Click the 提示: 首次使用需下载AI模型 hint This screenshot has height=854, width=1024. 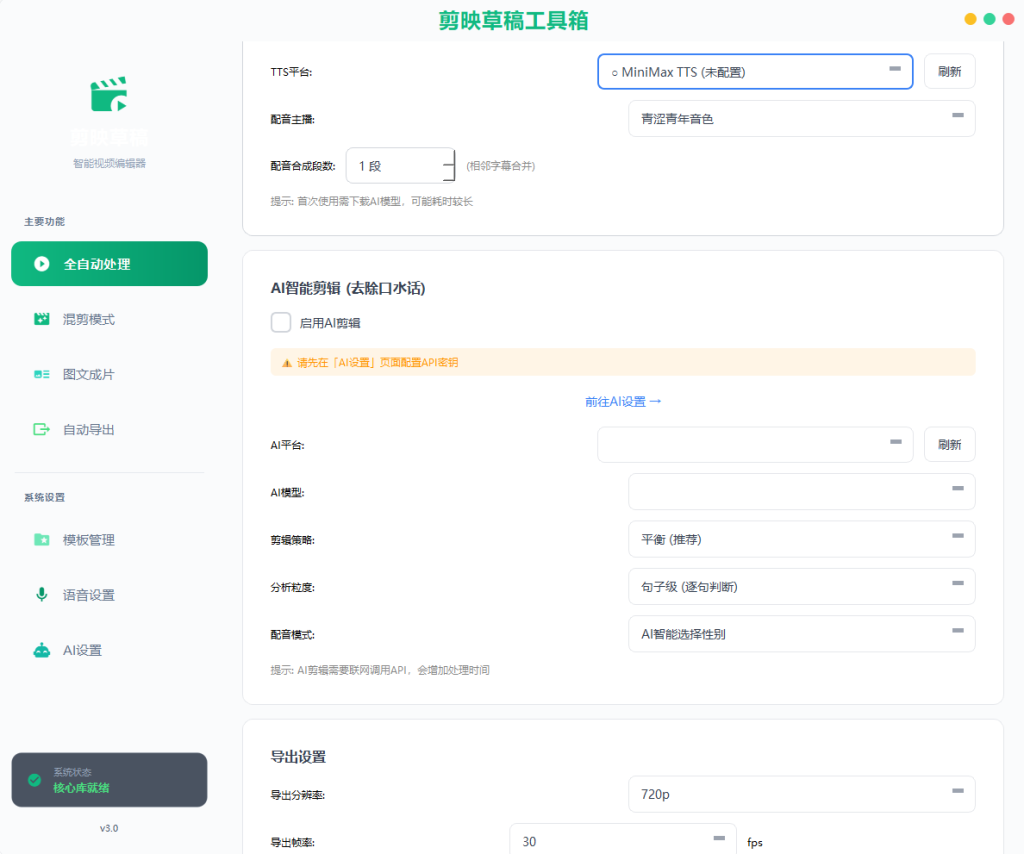click(x=372, y=201)
